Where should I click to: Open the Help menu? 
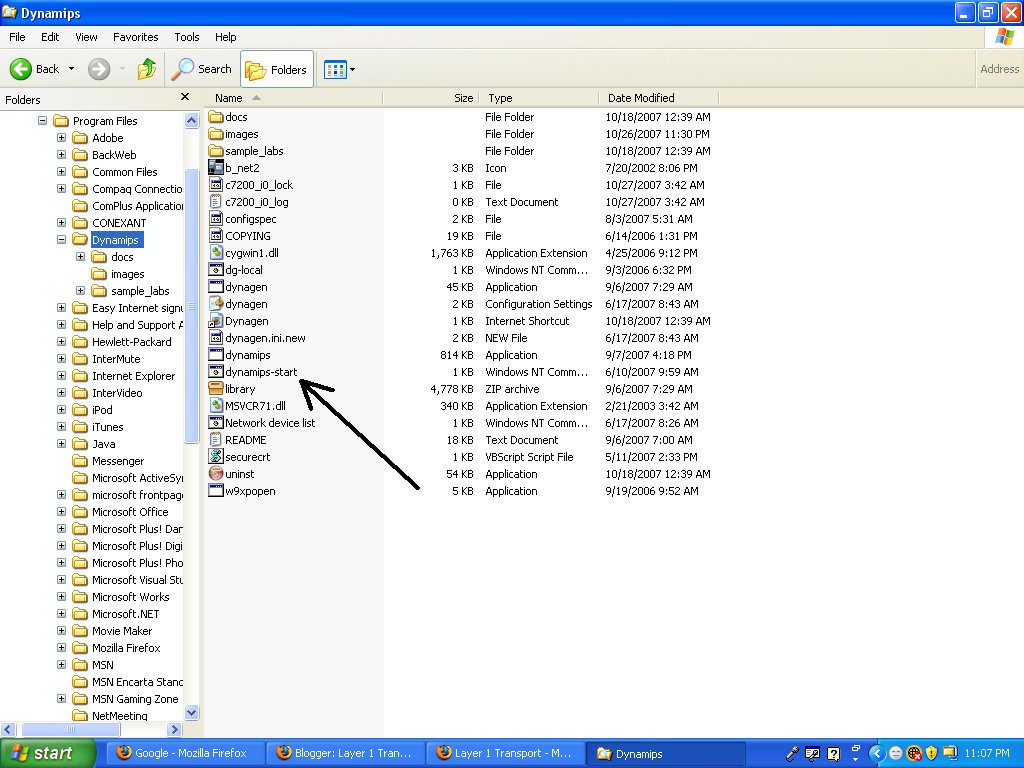[x=226, y=37]
